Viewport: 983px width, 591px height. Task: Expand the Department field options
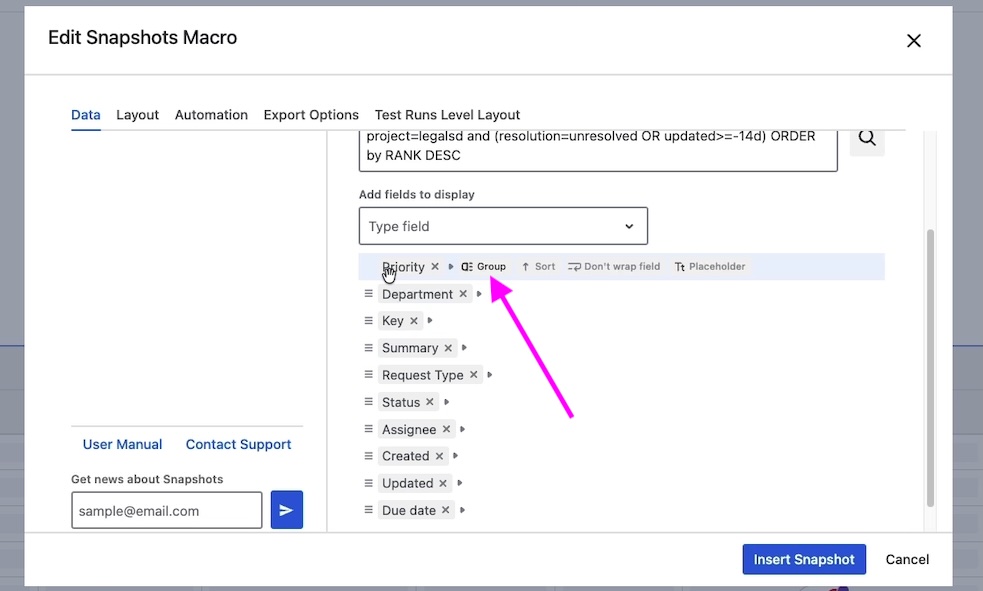tap(479, 294)
